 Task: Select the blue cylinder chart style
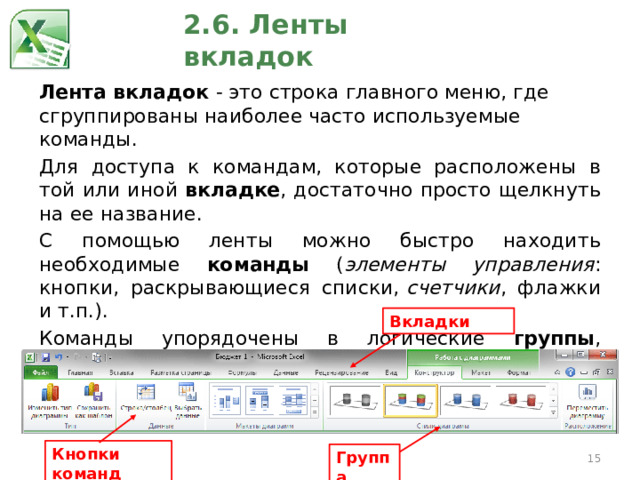pyautogui.click(x=466, y=401)
